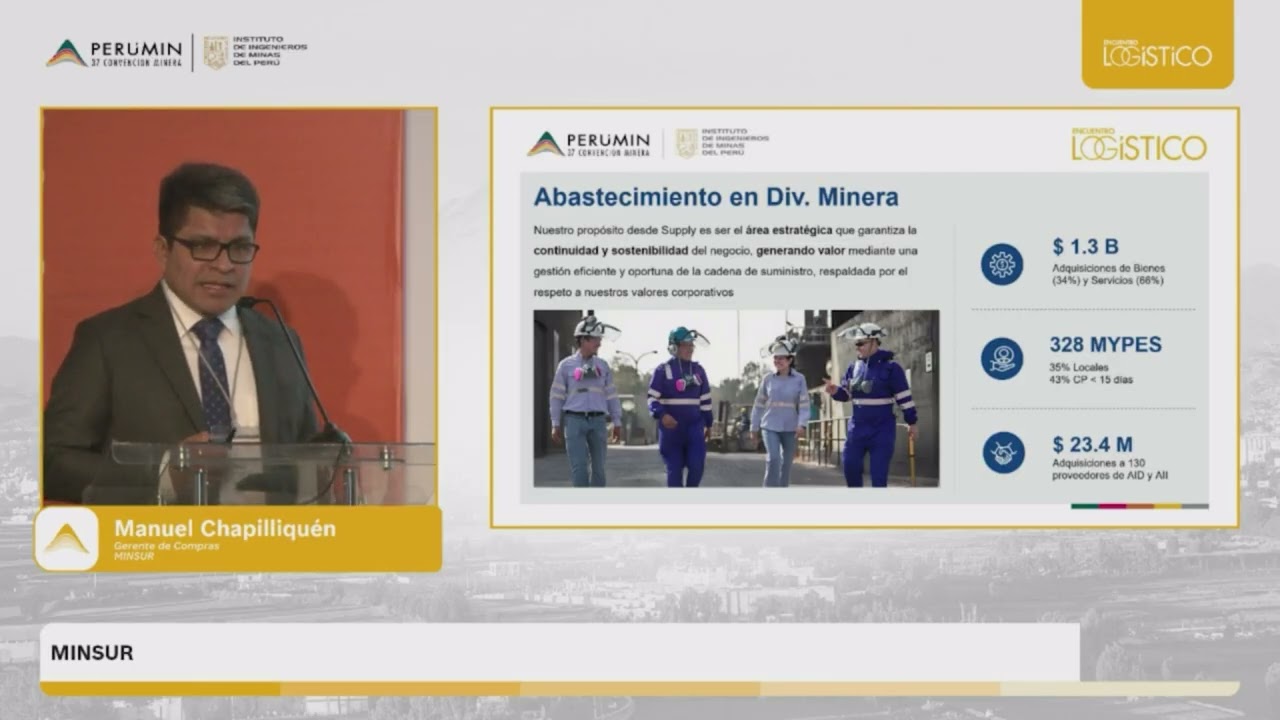Click the speaker name "Manuel Chapilliquén"

point(225,529)
